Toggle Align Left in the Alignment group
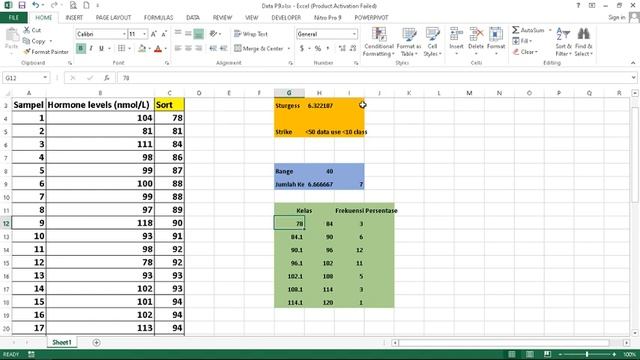This screenshot has height=360, width=640. pos(178,49)
